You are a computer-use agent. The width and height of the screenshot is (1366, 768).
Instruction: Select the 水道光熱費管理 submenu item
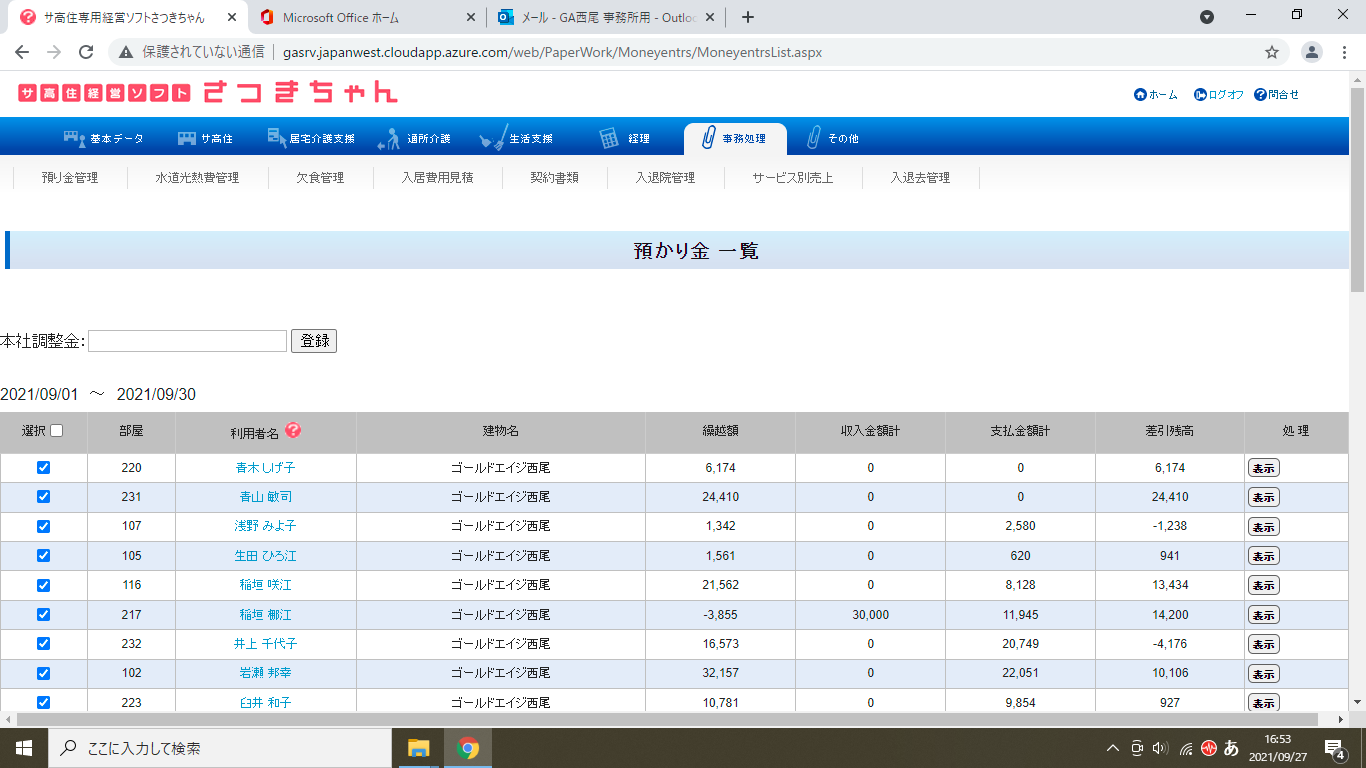pos(197,178)
